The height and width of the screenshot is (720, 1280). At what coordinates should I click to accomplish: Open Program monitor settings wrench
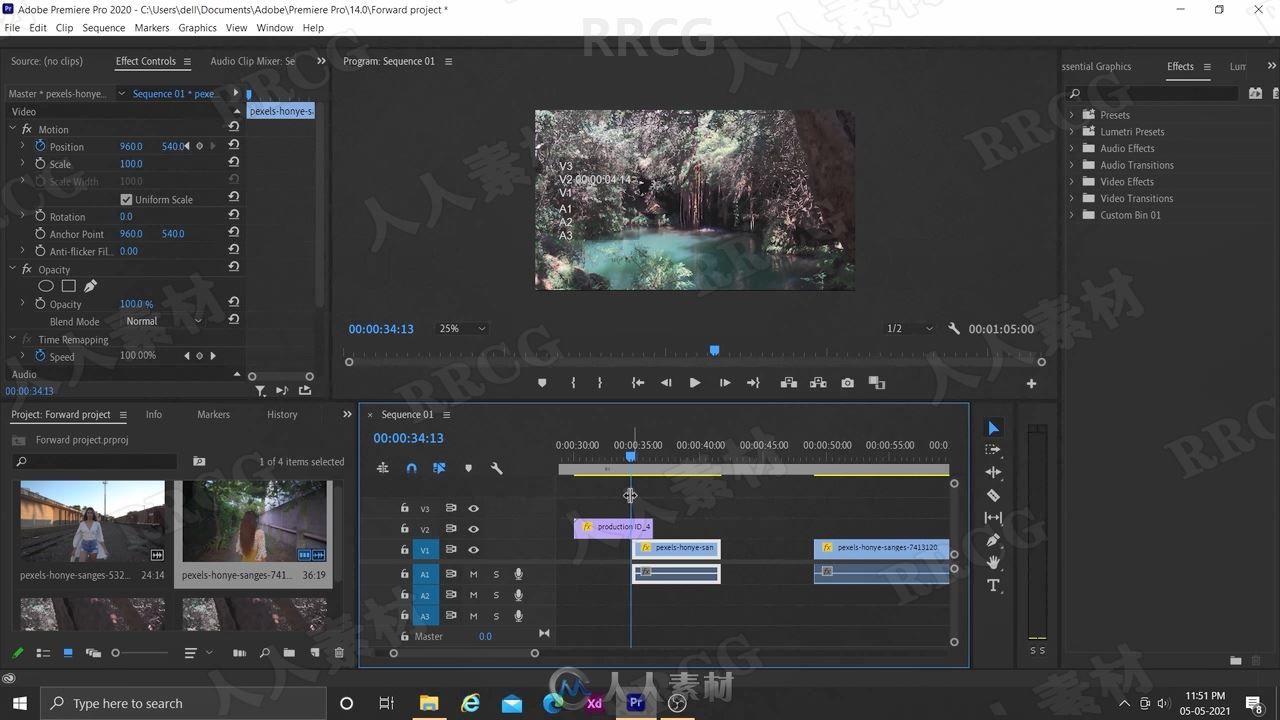click(x=954, y=329)
